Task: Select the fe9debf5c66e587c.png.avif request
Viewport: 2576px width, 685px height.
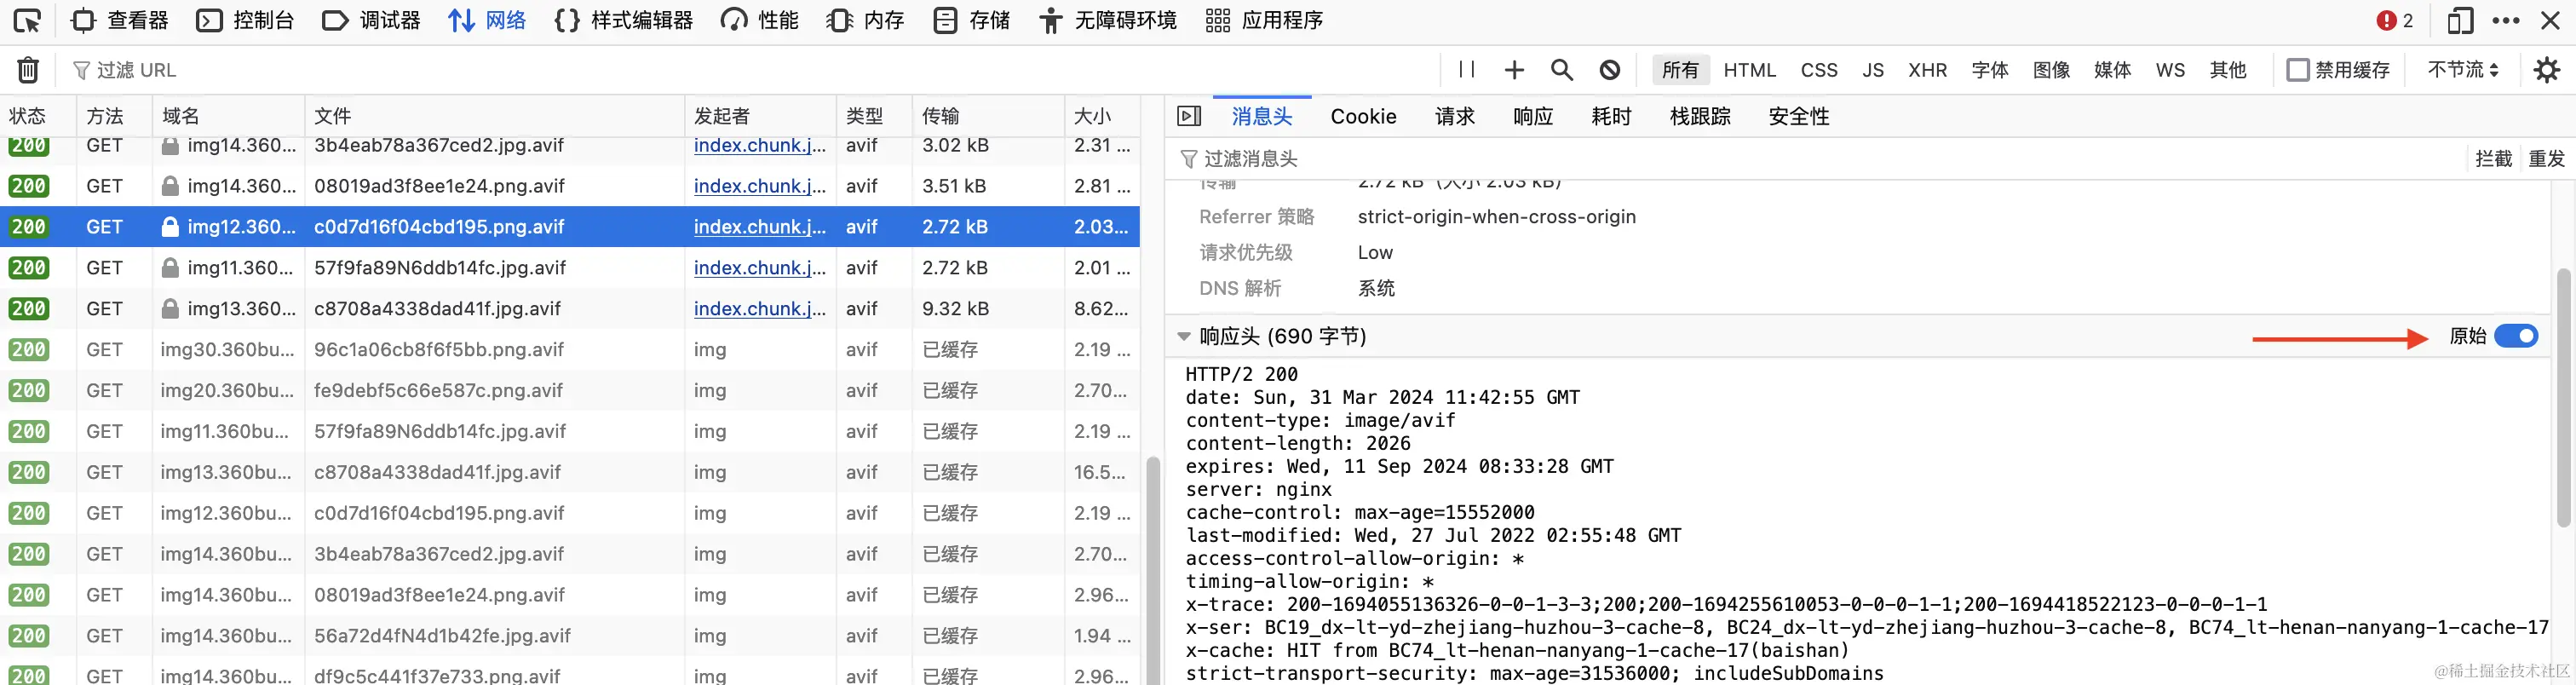Action: pos(570,391)
